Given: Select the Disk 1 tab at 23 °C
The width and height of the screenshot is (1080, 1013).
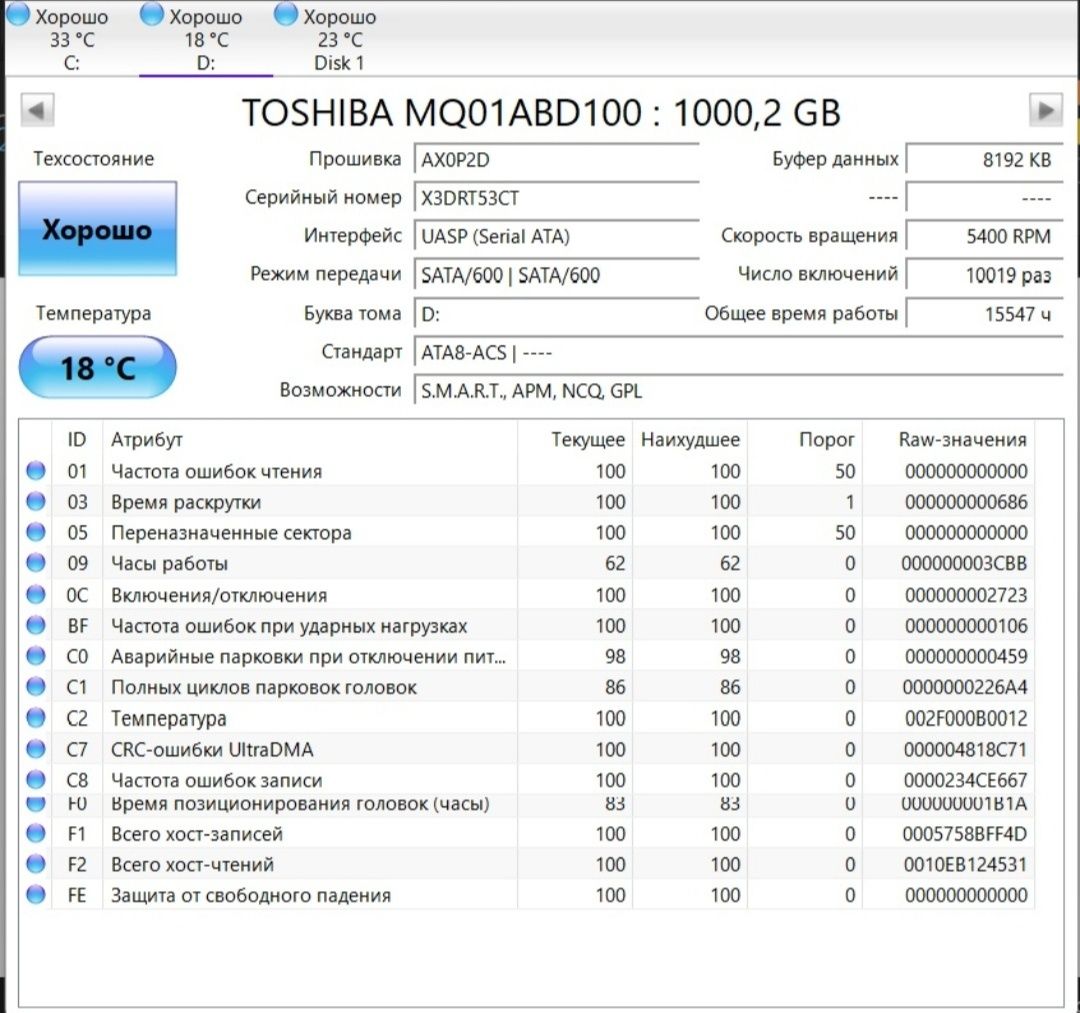Looking at the screenshot, I should 339,39.
